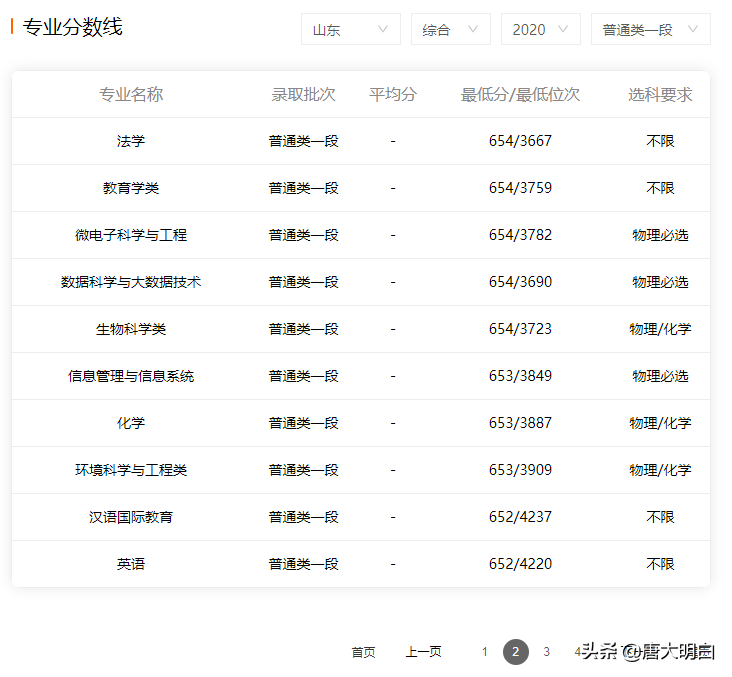732x677 pixels.
Task: Click score 654/3690 cell
Action: pyautogui.click(x=520, y=282)
